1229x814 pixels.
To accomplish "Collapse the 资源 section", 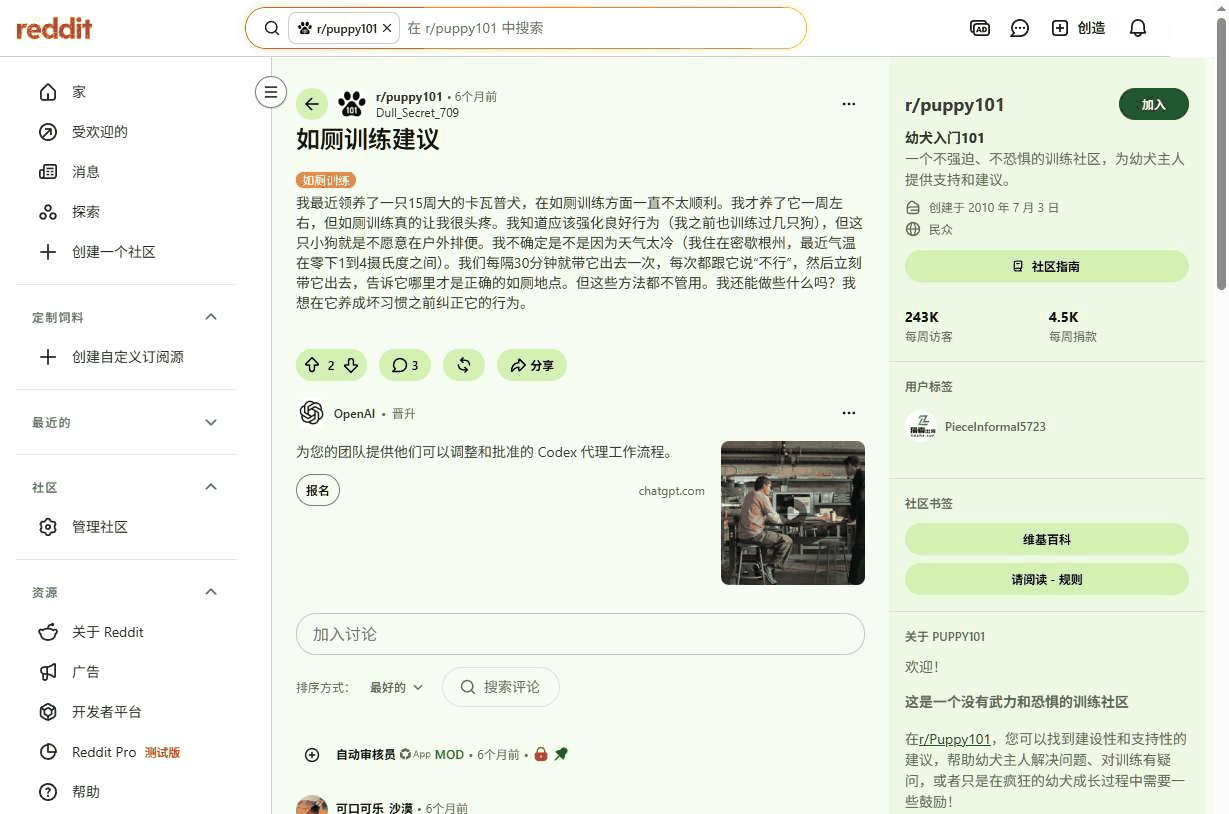I will pos(211,592).
